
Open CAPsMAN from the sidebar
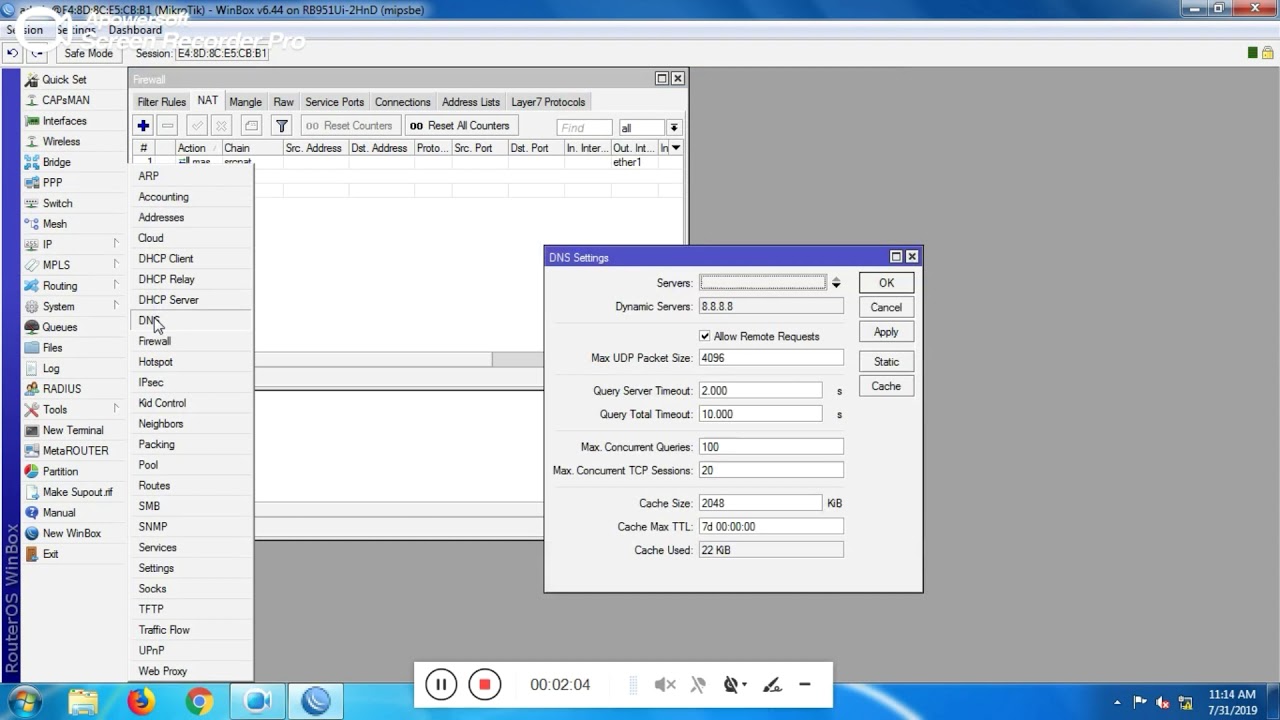click(x=66, y=100)
